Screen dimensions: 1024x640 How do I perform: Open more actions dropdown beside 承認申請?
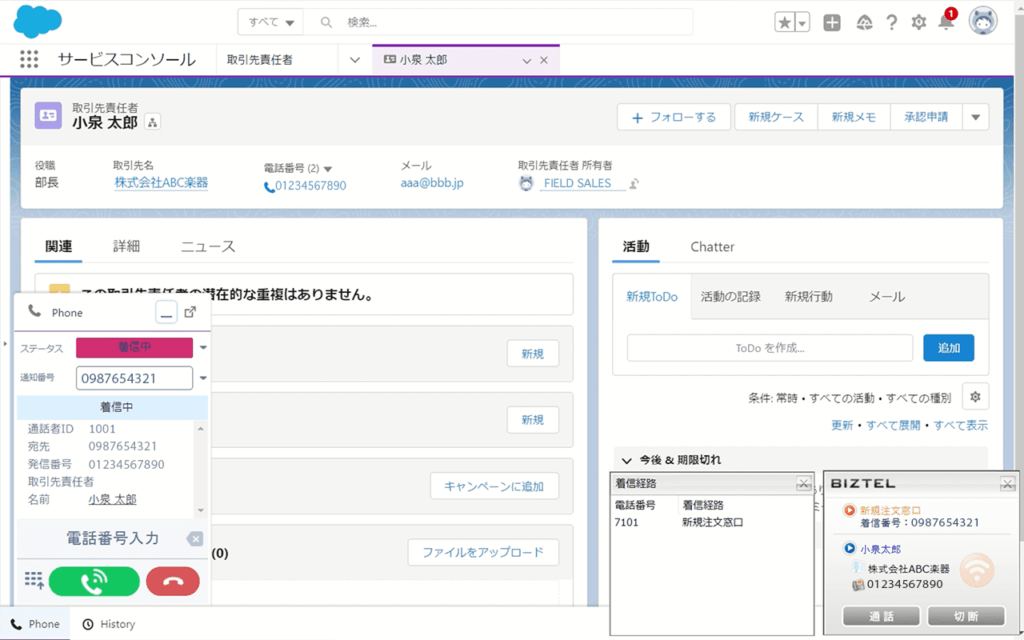coord(976,117)
